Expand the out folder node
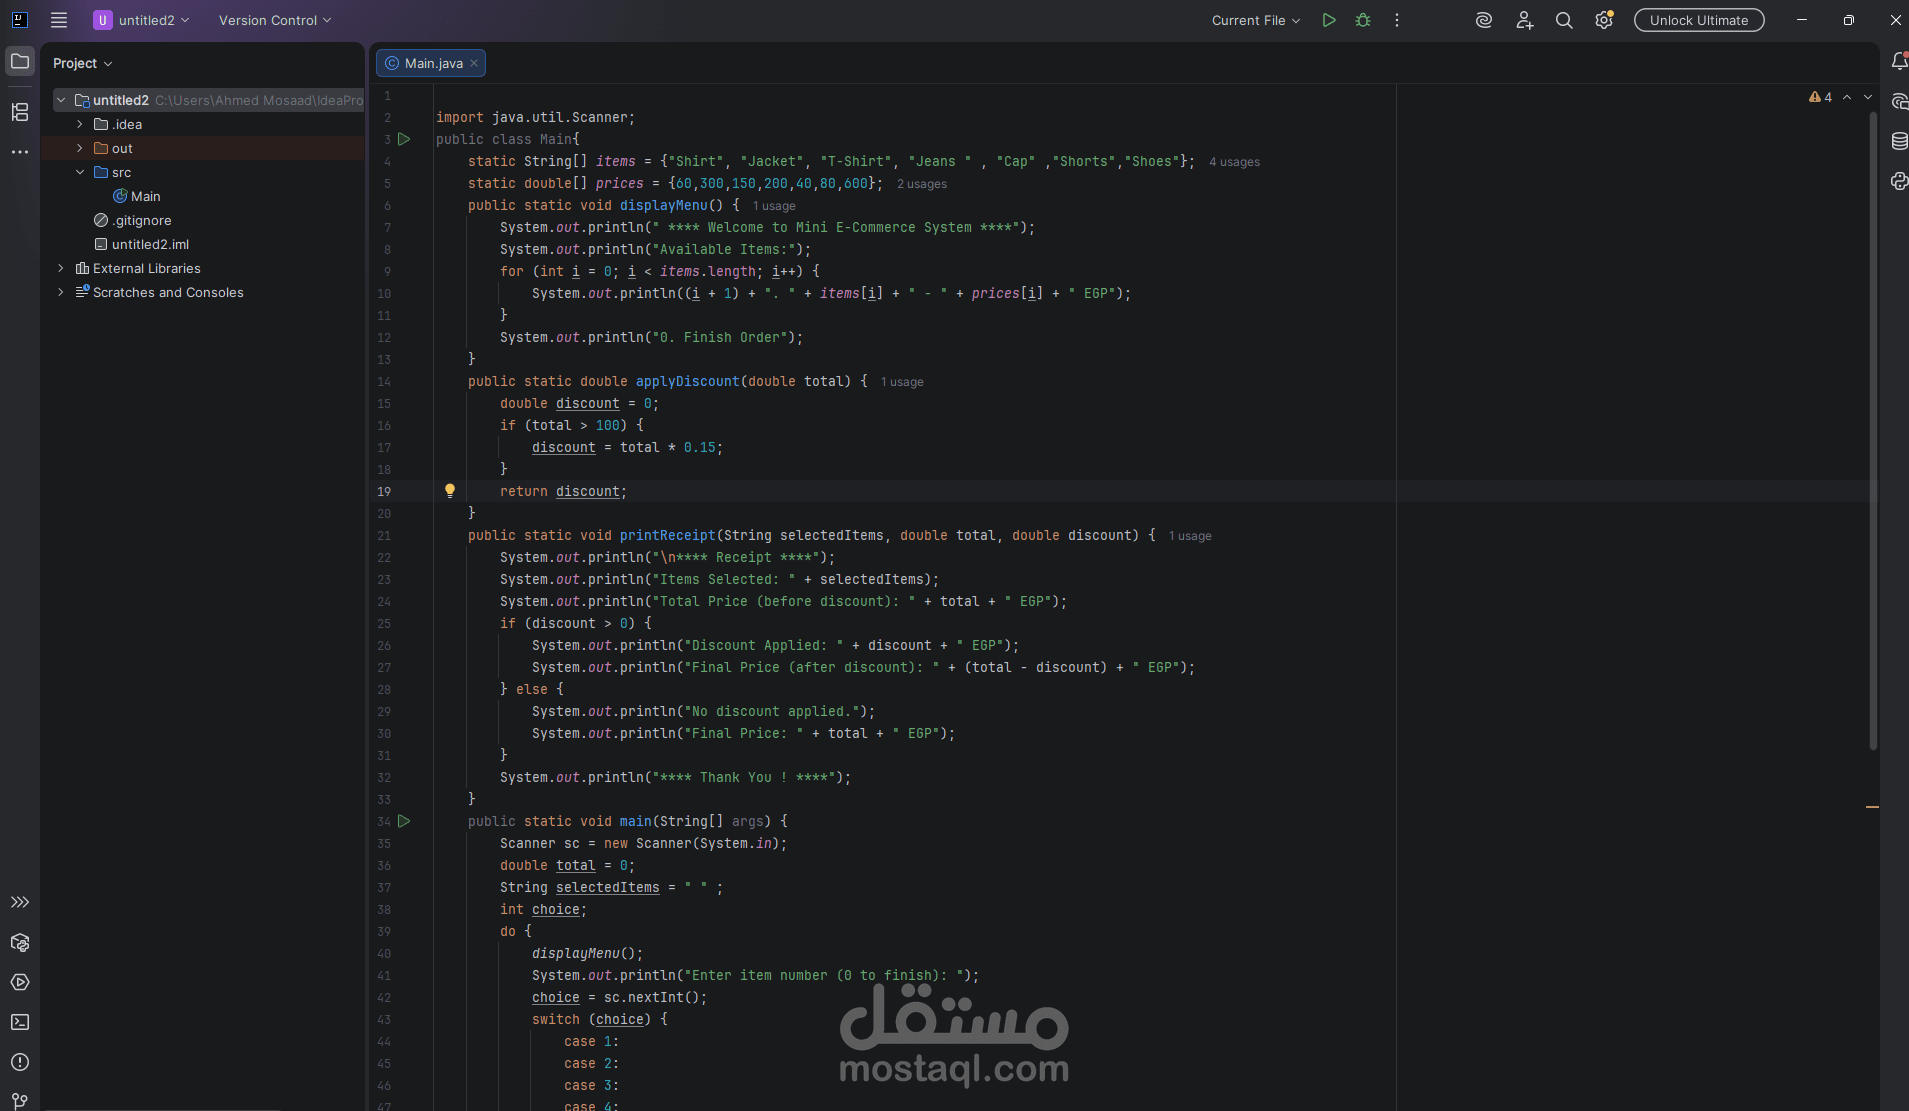1909x1111 pixels. [x=80, y=148]
